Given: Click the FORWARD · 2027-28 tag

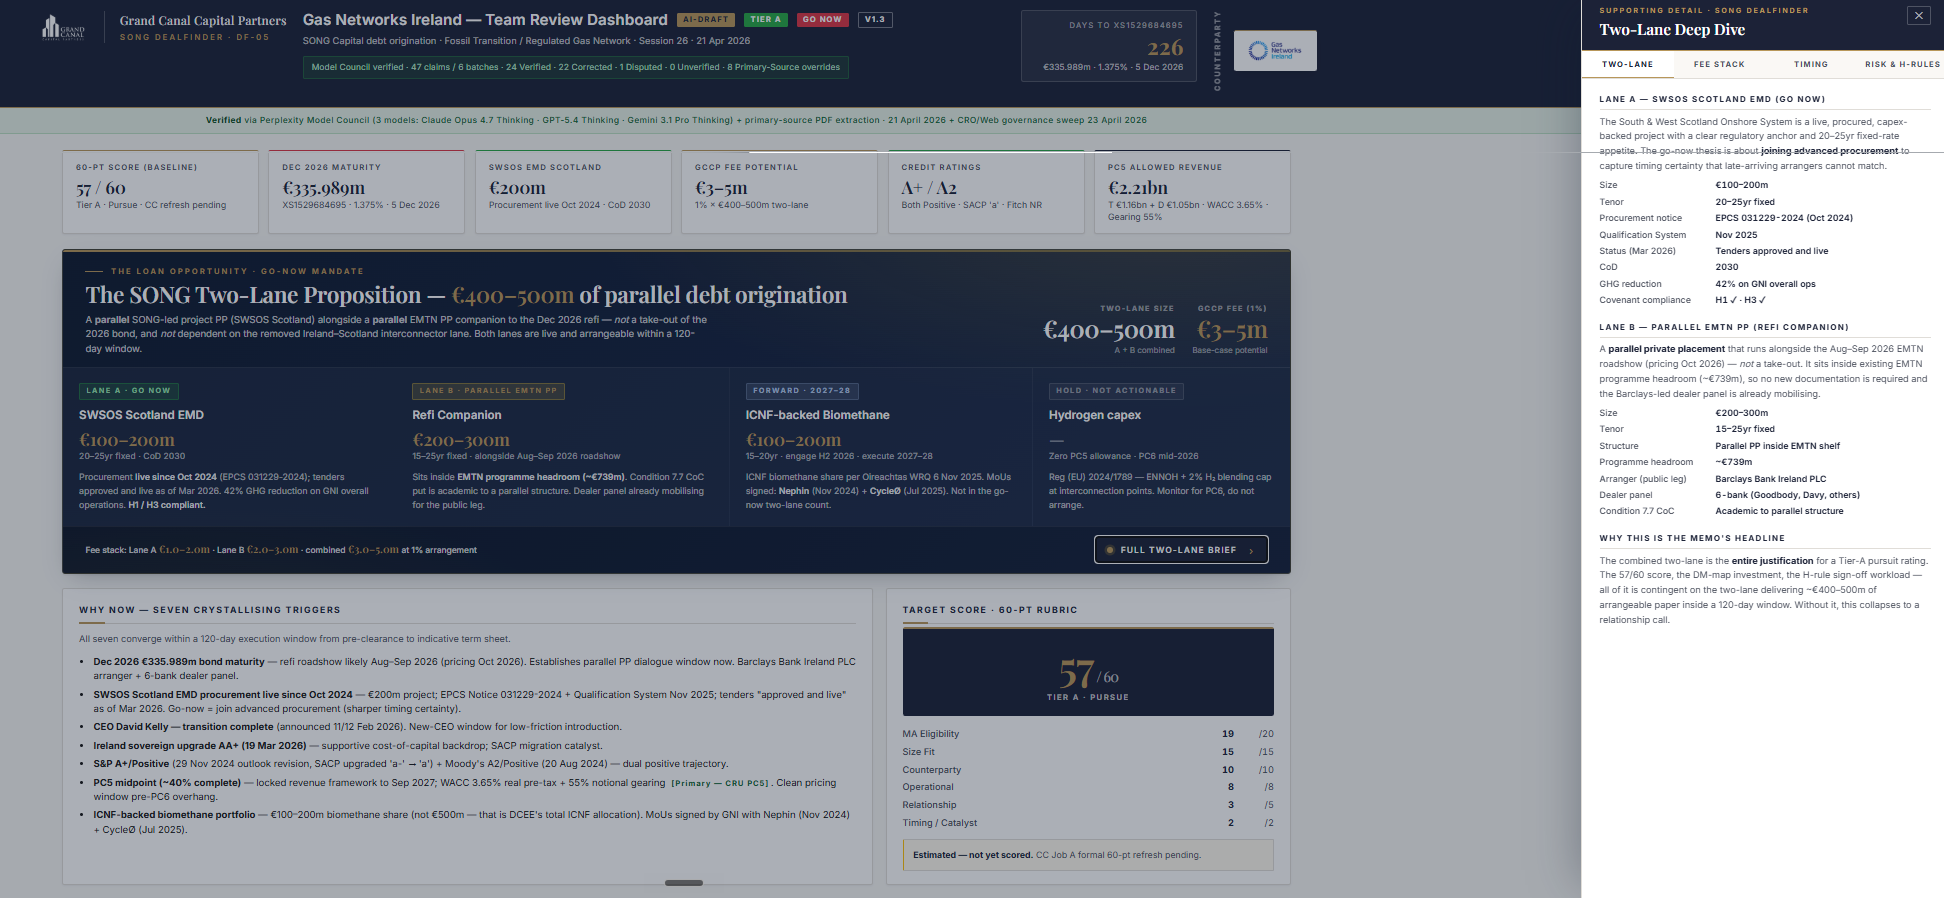Looking at the screenshot, I should click(x=802, y=391).
